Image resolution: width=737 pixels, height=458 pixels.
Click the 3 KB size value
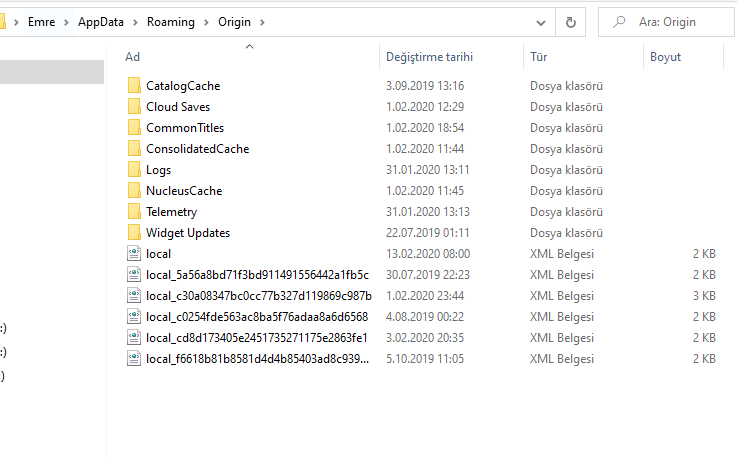(x=704, y=296)
